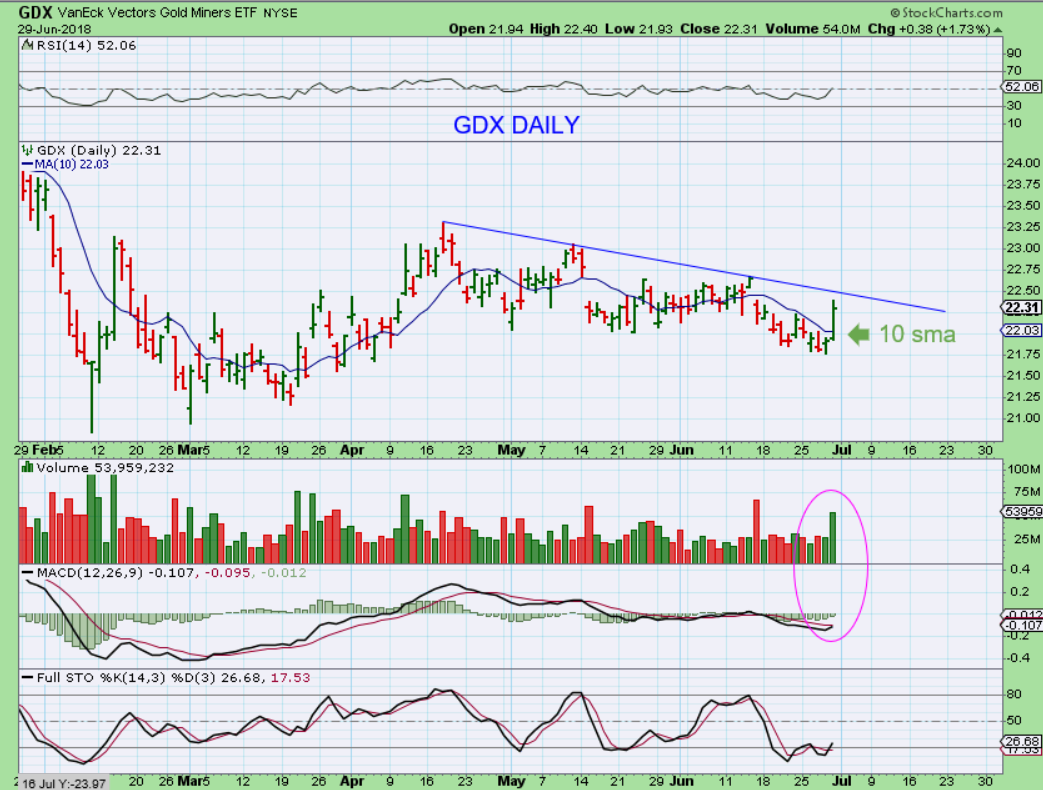Image resolution: width=1043 pixels, height=790 pixels.
Task: Click the Volume 53,959,232 legend
Action: point(105,467)
